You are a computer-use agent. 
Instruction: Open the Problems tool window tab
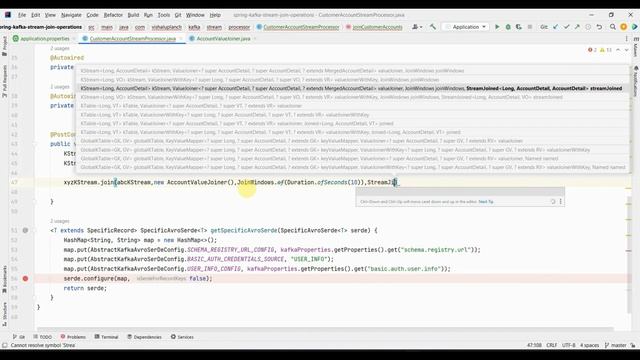click(73, 337)
